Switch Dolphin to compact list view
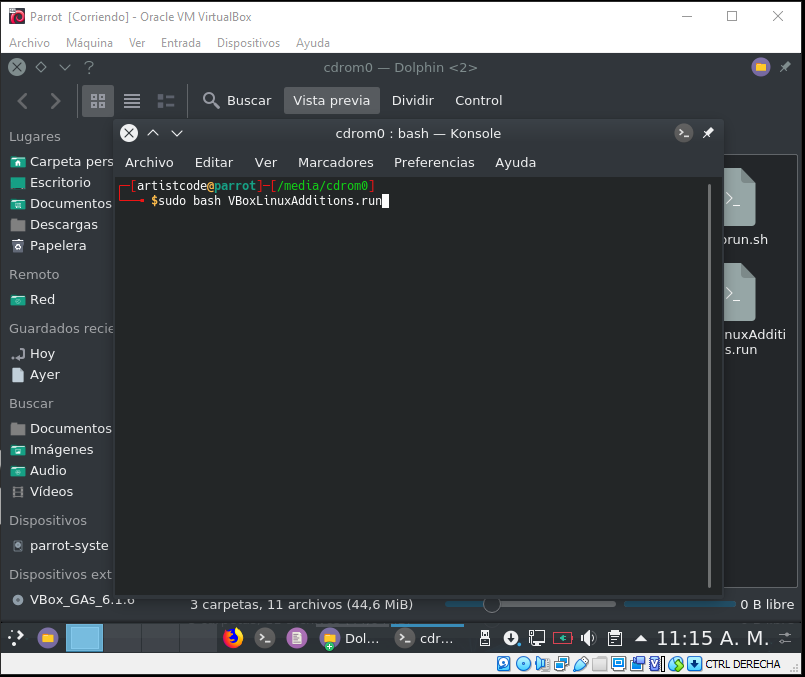805x677 pixels. [x=132, y=101]
